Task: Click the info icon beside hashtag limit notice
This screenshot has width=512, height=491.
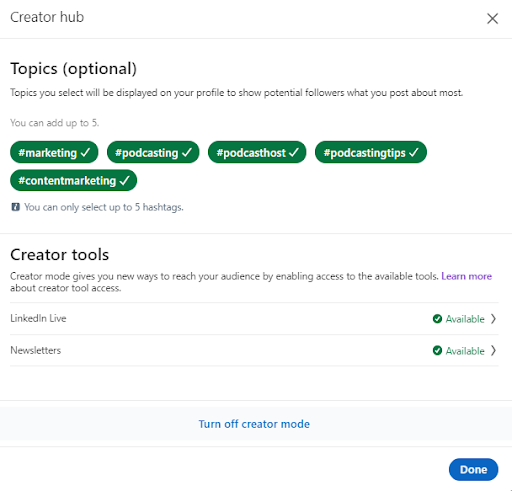Action: tap(15, 207)
